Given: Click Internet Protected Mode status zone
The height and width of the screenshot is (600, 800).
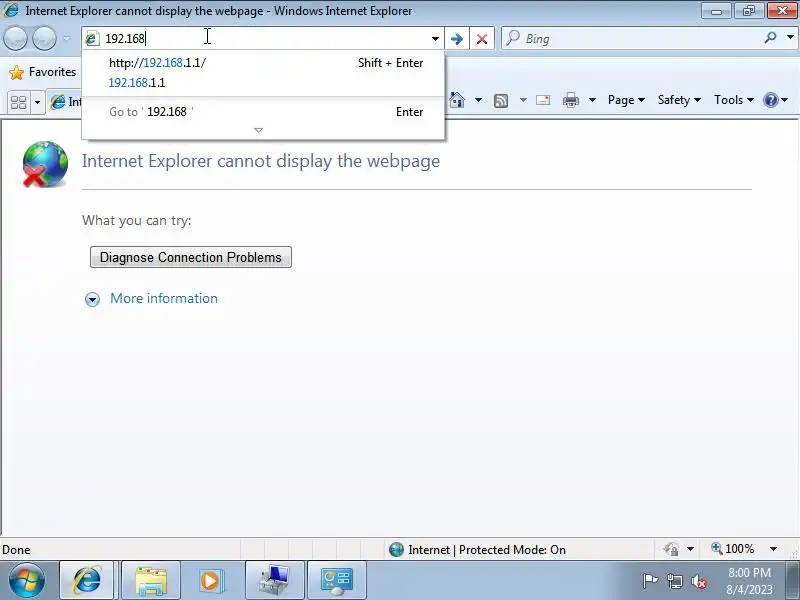Looking at the screenshot, I should (x=478, y=549).
